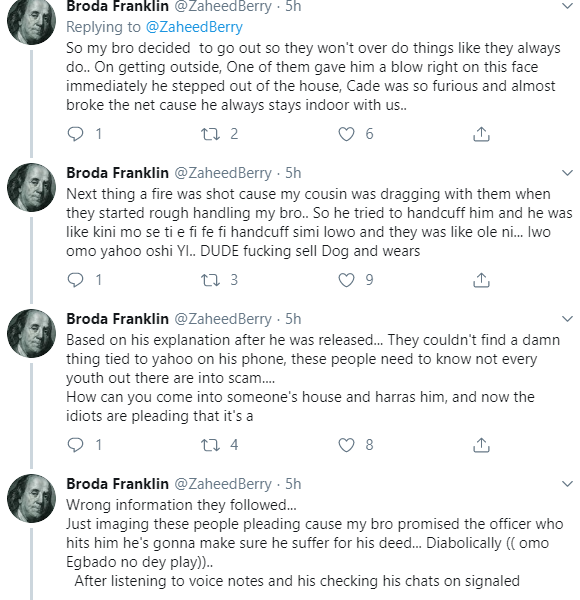Open avatar beside 'Next thing a fire' tweet
The image size is (580, 600).
tap(31, 188)
